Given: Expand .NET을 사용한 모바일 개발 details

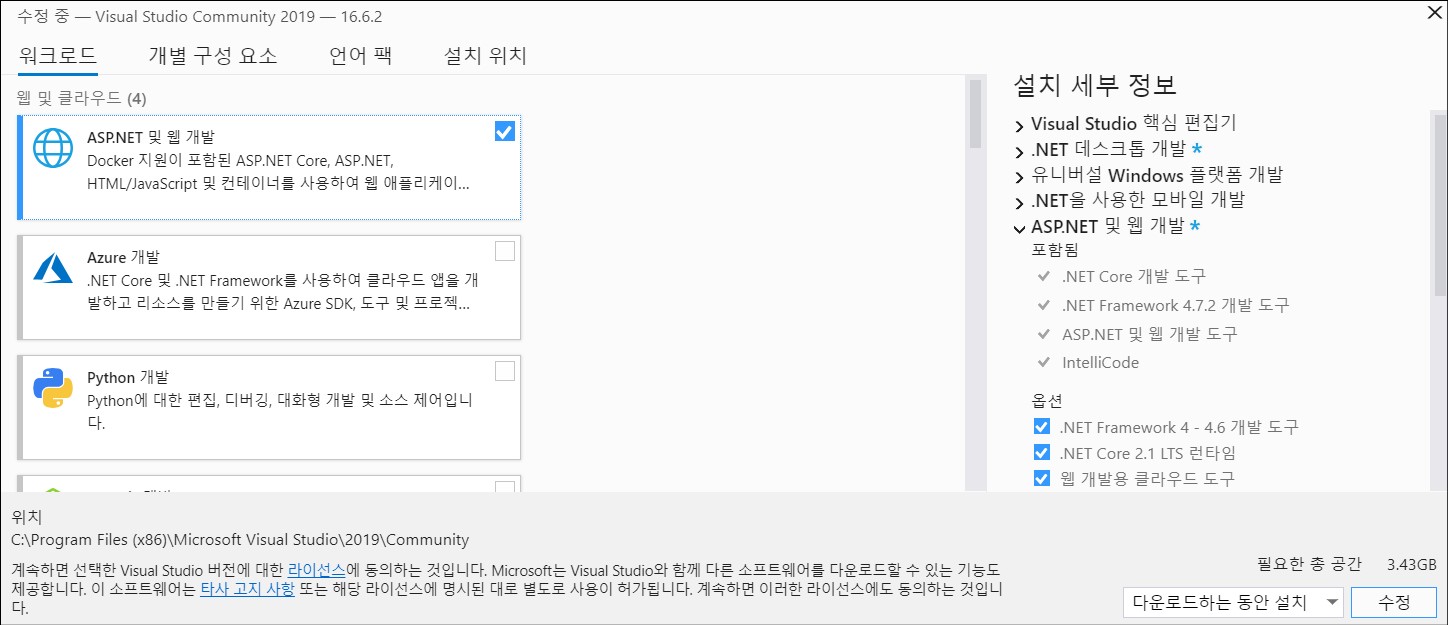Looking at the screenshot, I should pyautogui.click(x=1019, y=202).
